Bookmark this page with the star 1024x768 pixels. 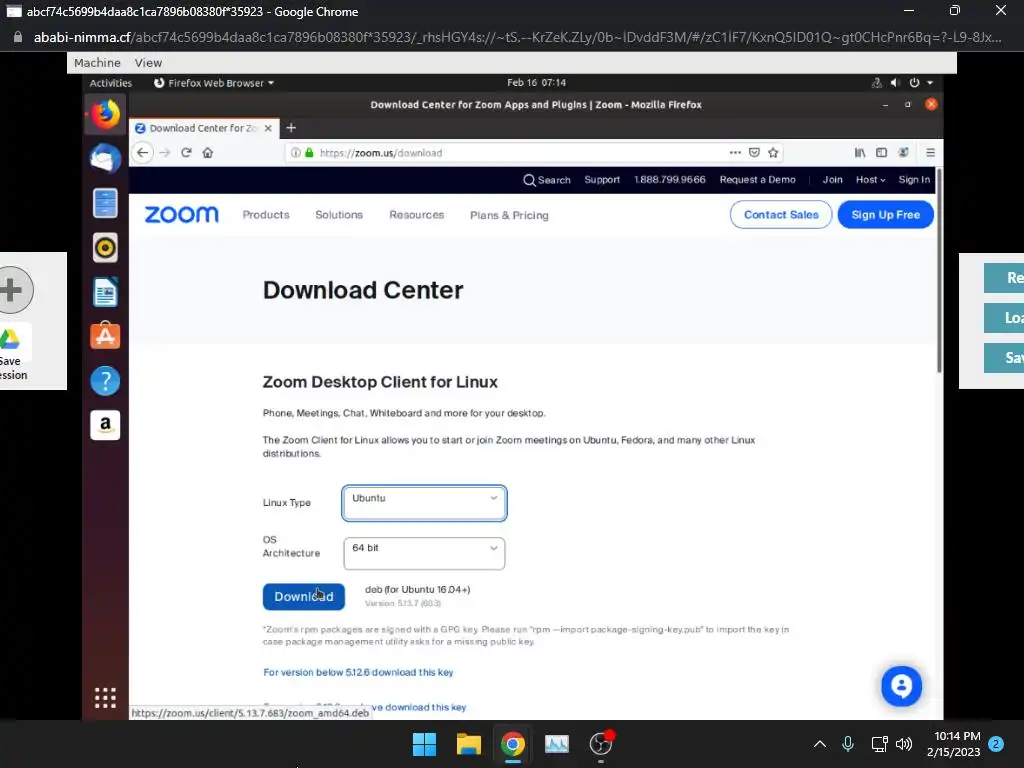(x=773, y=153)
